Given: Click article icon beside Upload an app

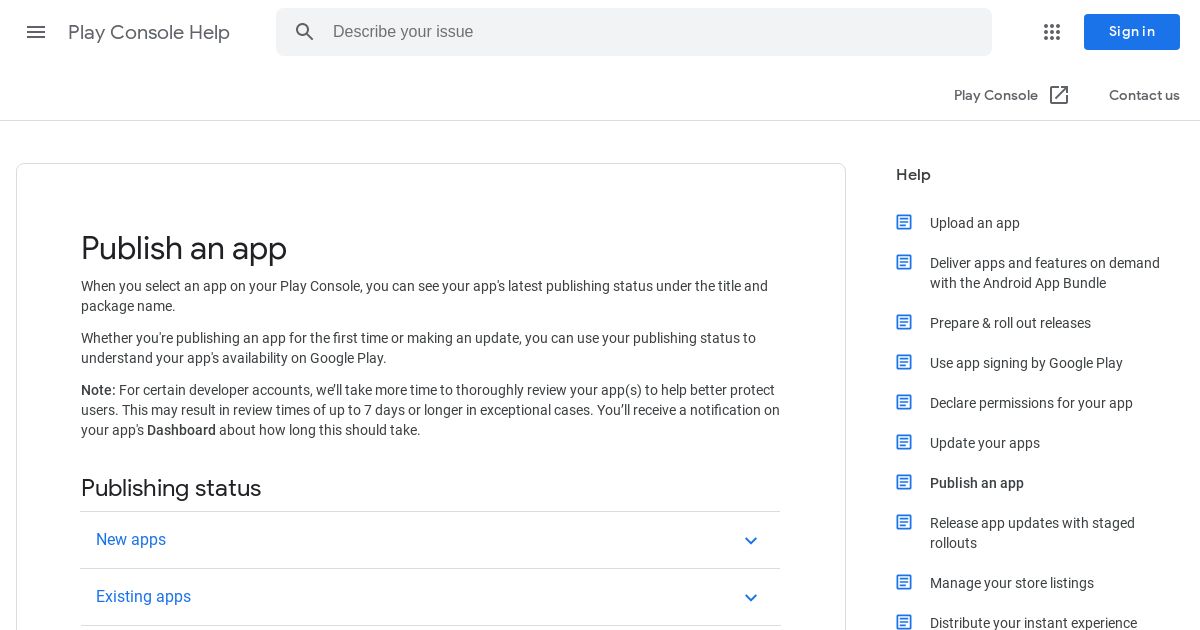Looking at the screenshot, I should [x=904, y=222].
